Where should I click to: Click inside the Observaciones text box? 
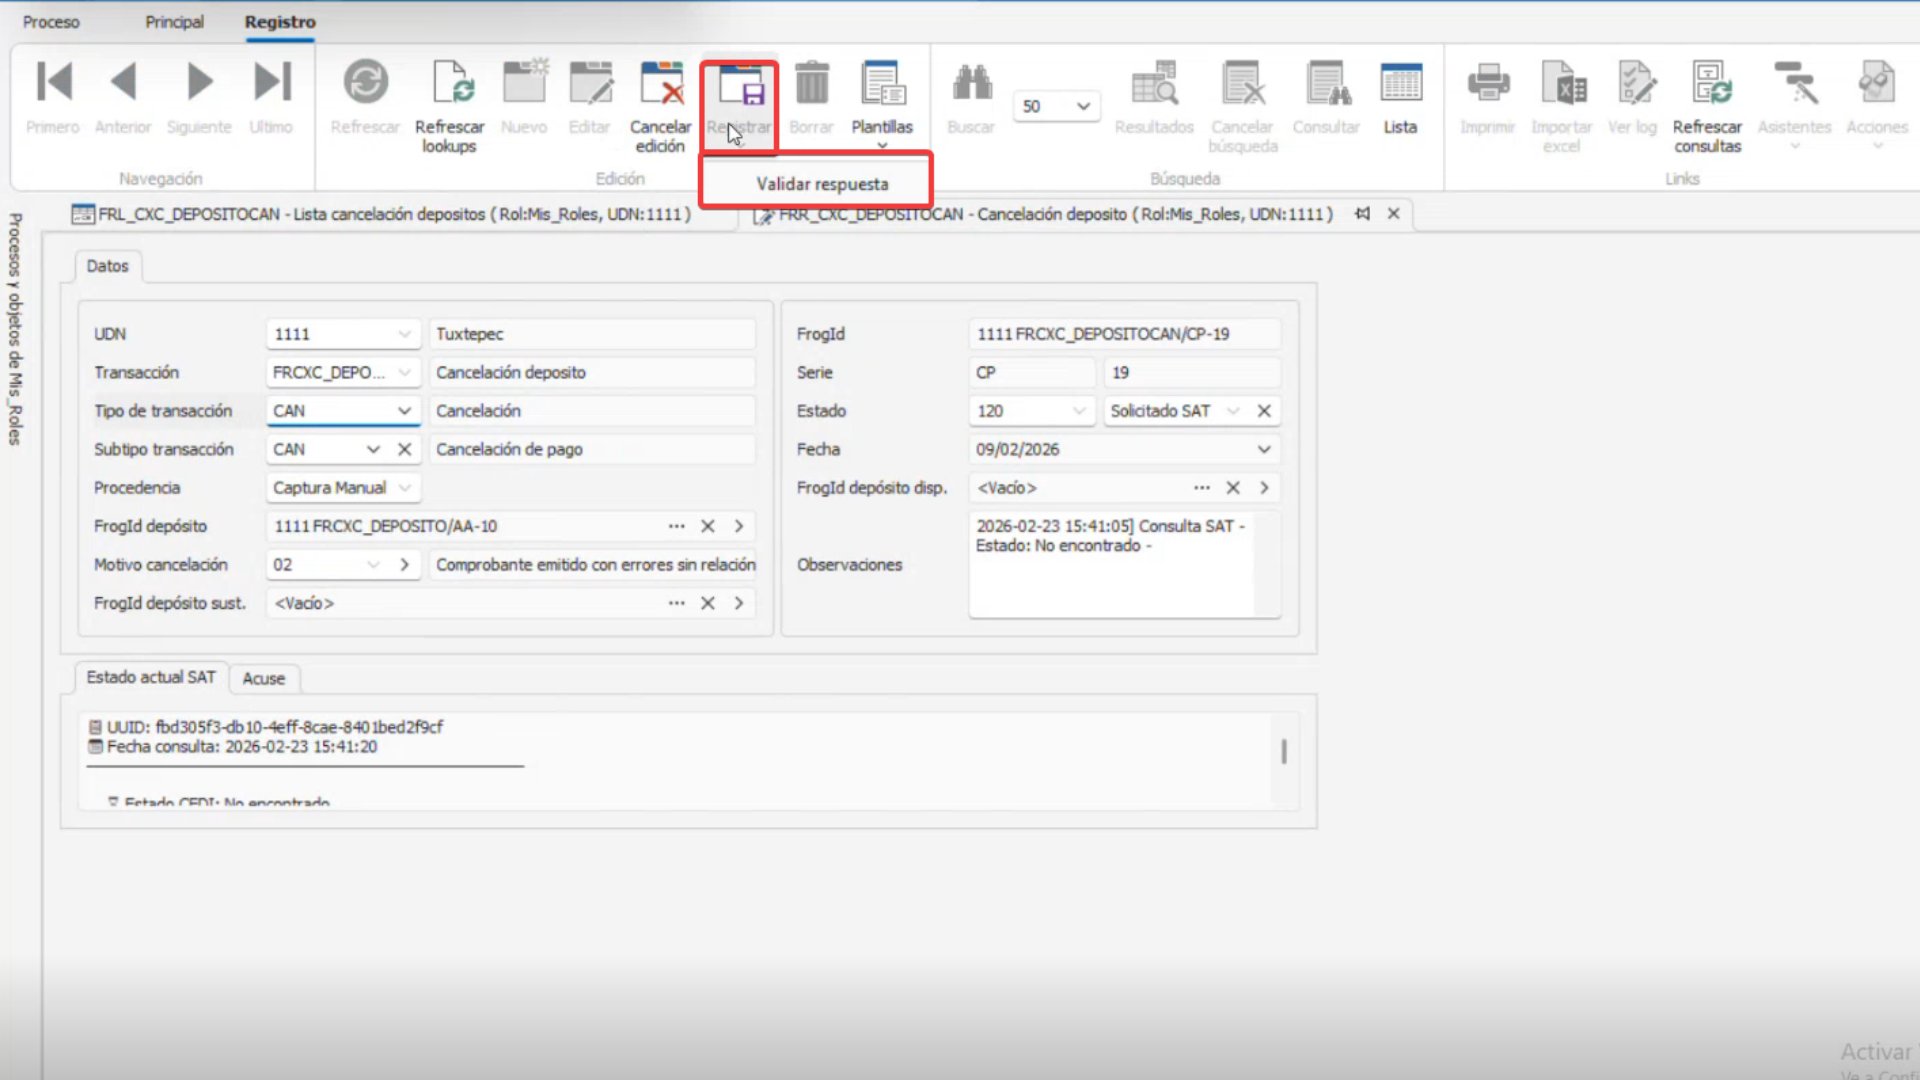click(1110, 580)
